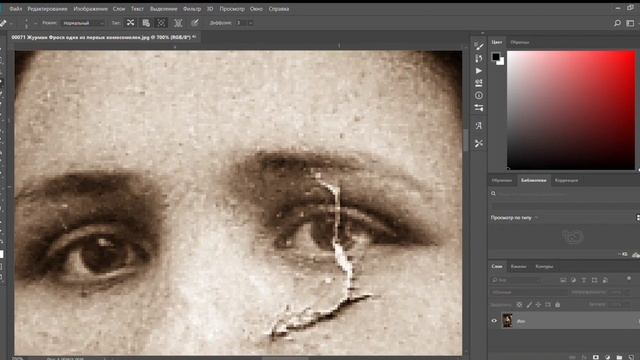Open the collapsed panel icon showing sliders

(x=479, y=108)
